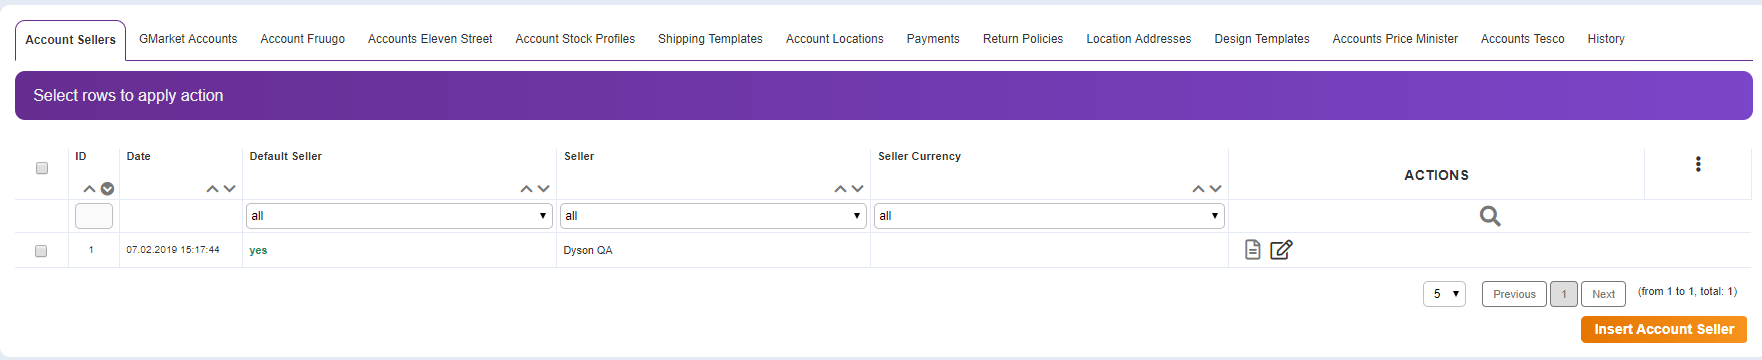The width and height of the screenshot is (1762, 360).
Task: Click the magnifier search icon under Actions
Action: (1490, 216)
